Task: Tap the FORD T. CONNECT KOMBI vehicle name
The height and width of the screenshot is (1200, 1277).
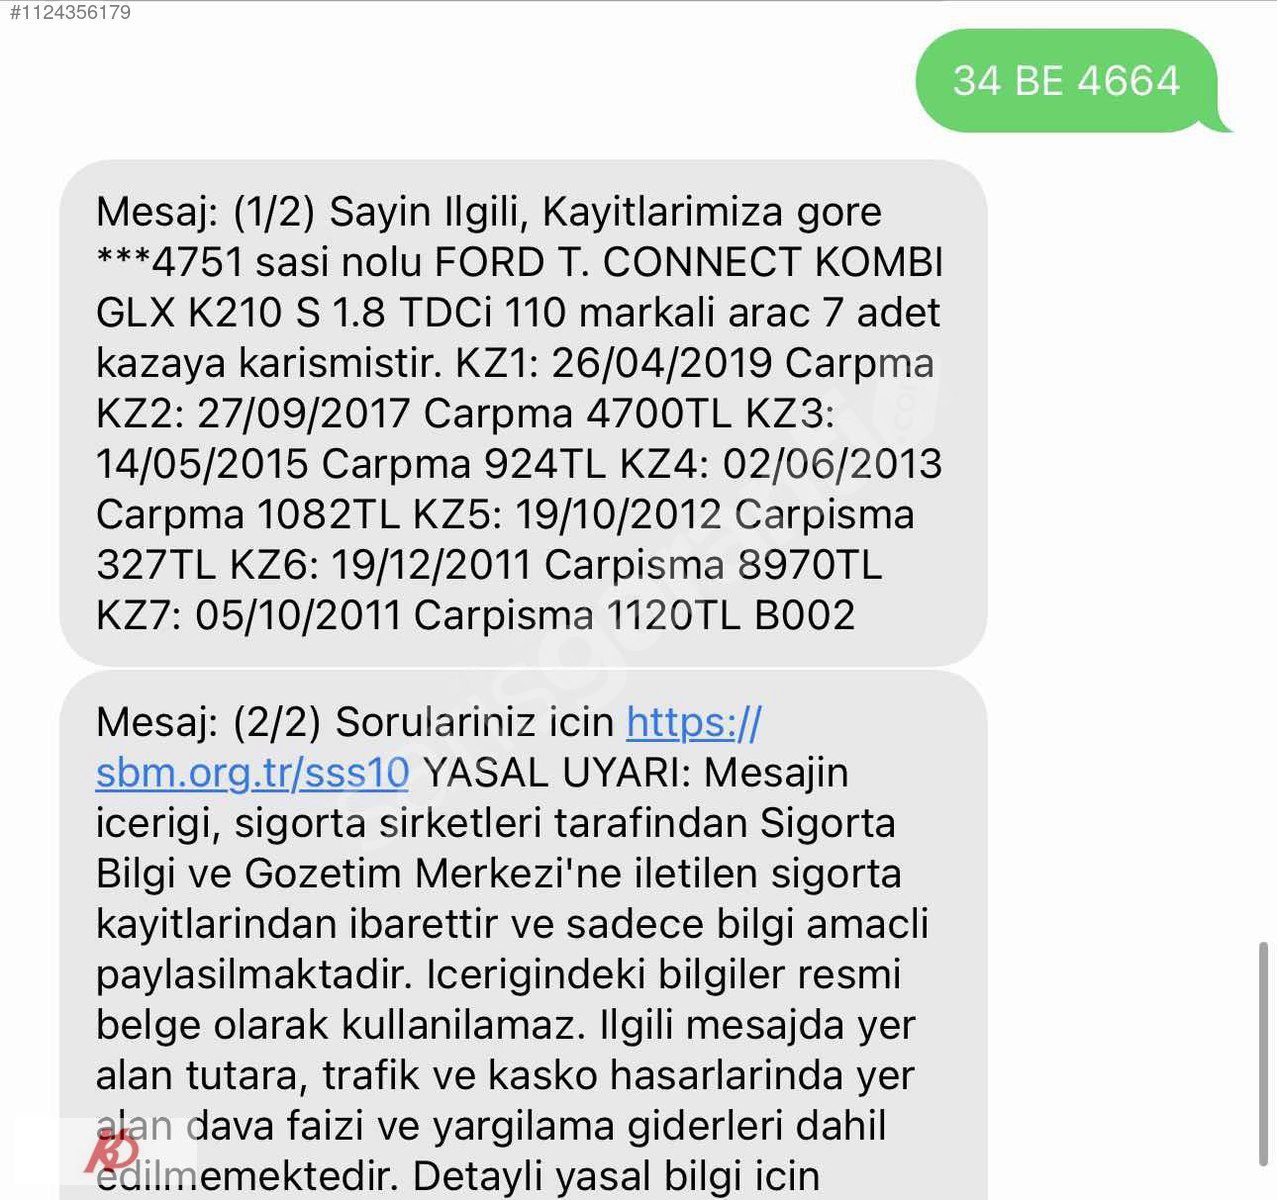Action: tap(688, 262)
